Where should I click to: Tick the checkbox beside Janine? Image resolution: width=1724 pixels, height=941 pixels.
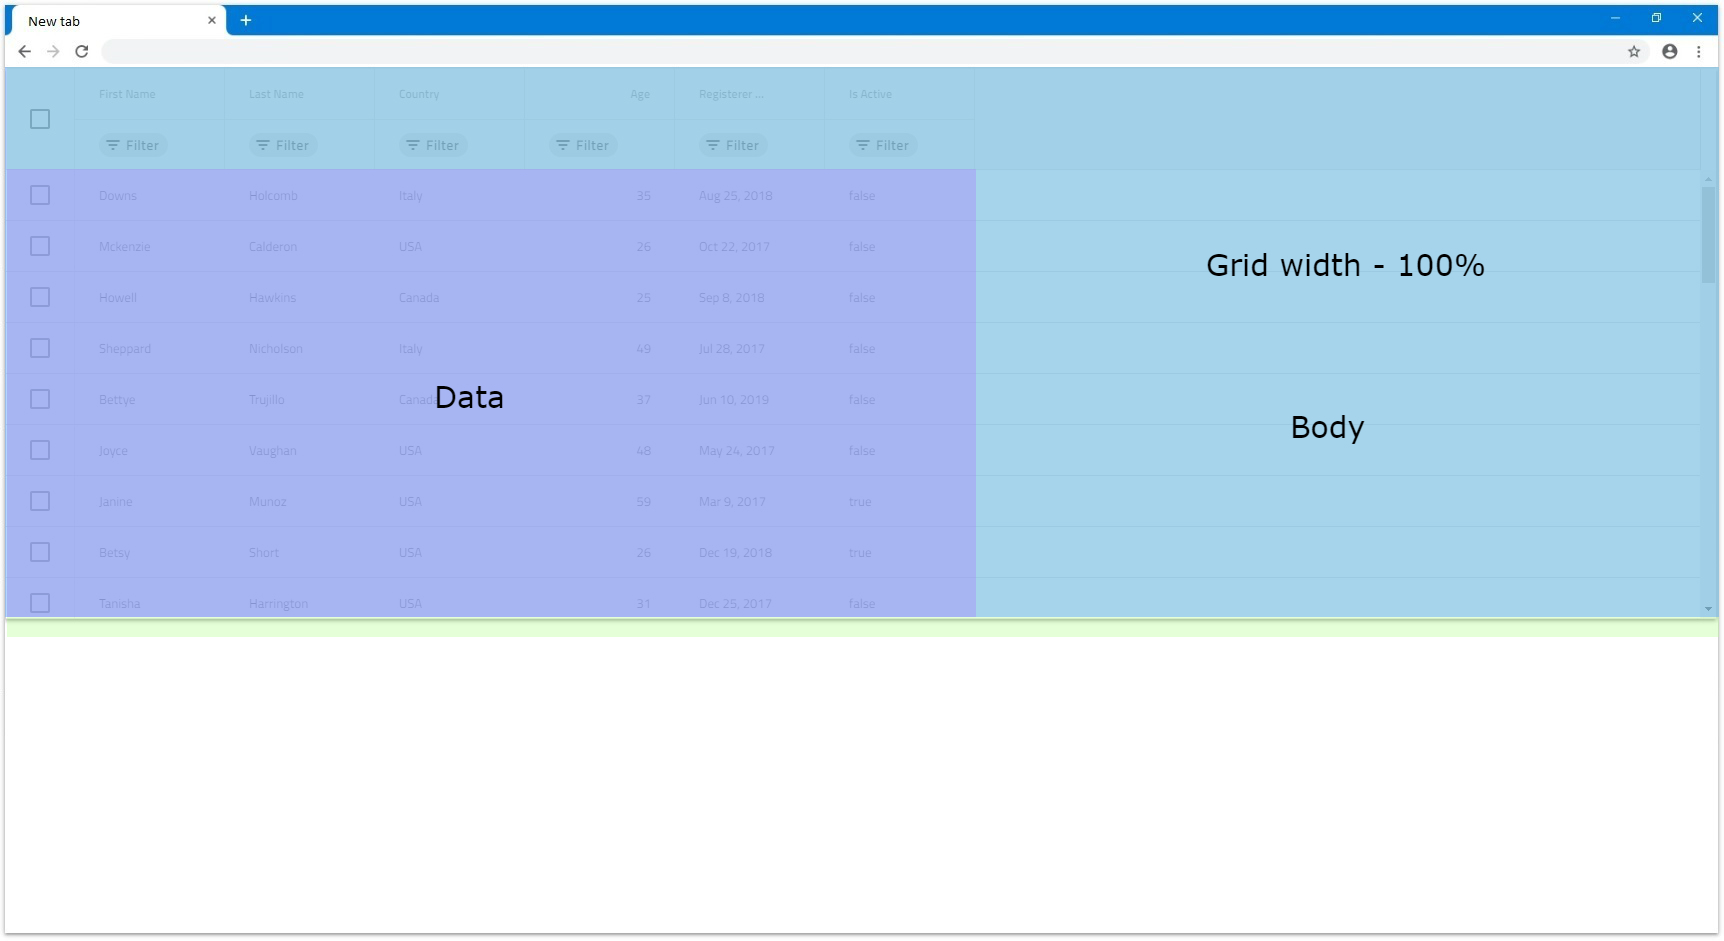pos(40,501)
